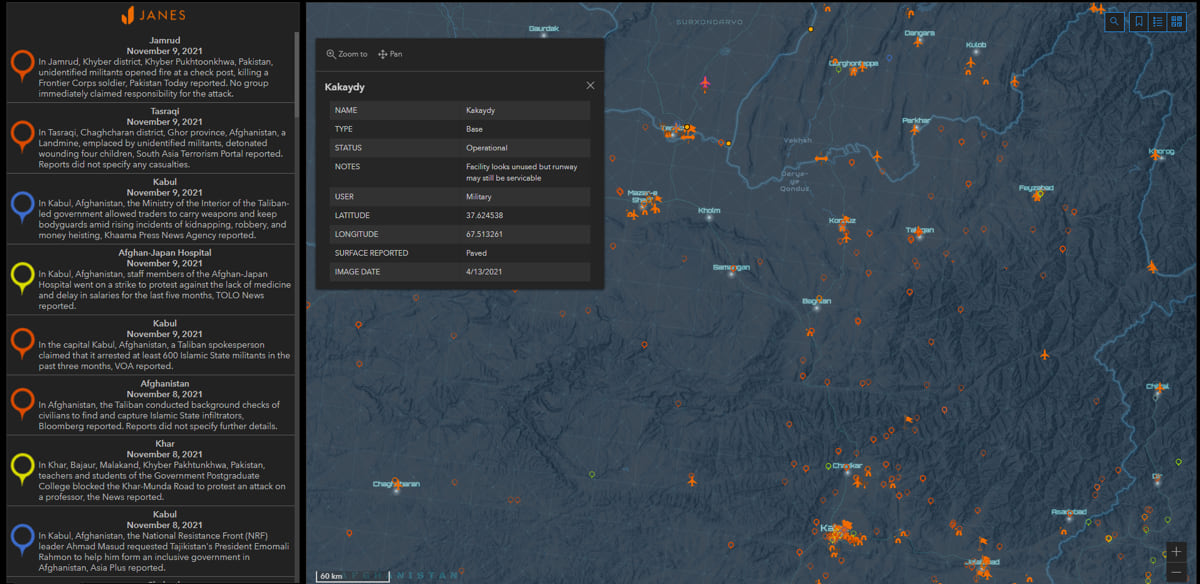Click the Kakaydy popup title
Viewport: 1200px width, 584px height.
[x=345, y=87]
